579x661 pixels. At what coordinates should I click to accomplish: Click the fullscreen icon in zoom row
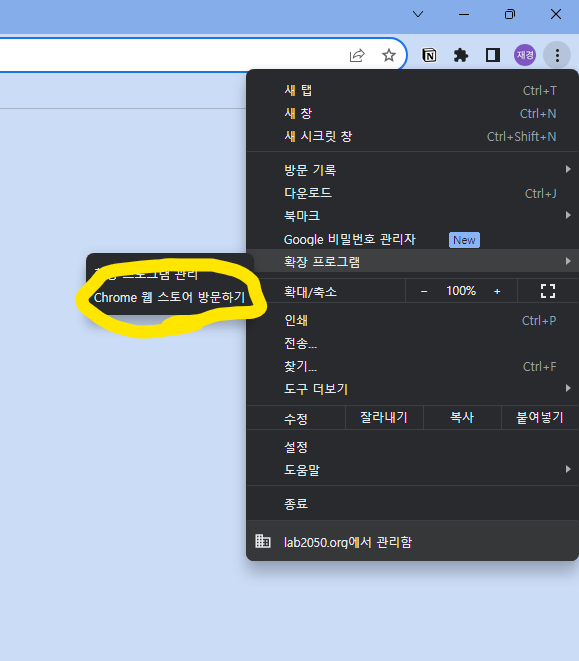pos(548,291)
